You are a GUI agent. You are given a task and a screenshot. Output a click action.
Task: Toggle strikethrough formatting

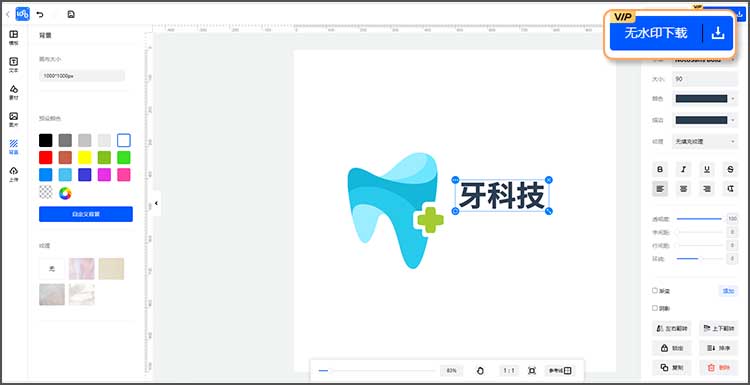point(730,169)
